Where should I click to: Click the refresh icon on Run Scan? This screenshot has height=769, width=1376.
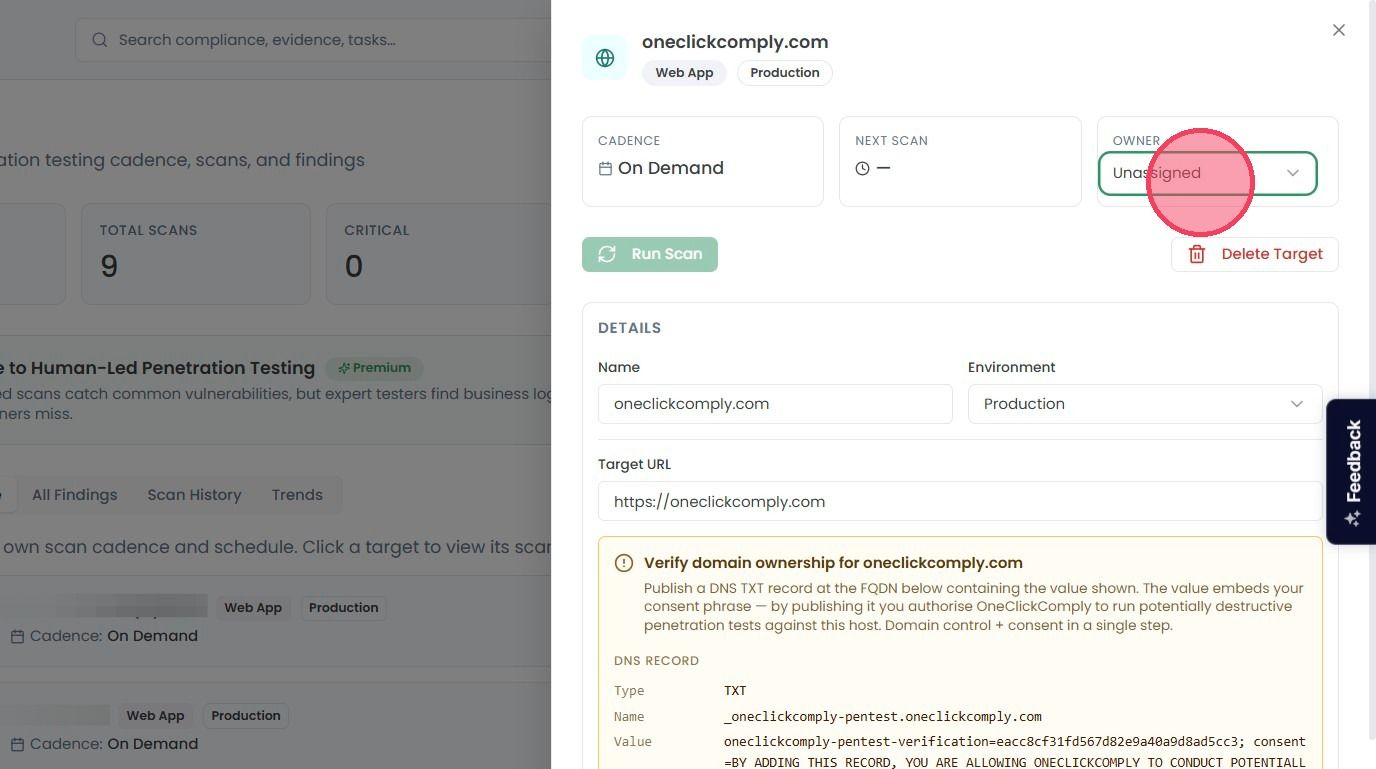(607, 254)
